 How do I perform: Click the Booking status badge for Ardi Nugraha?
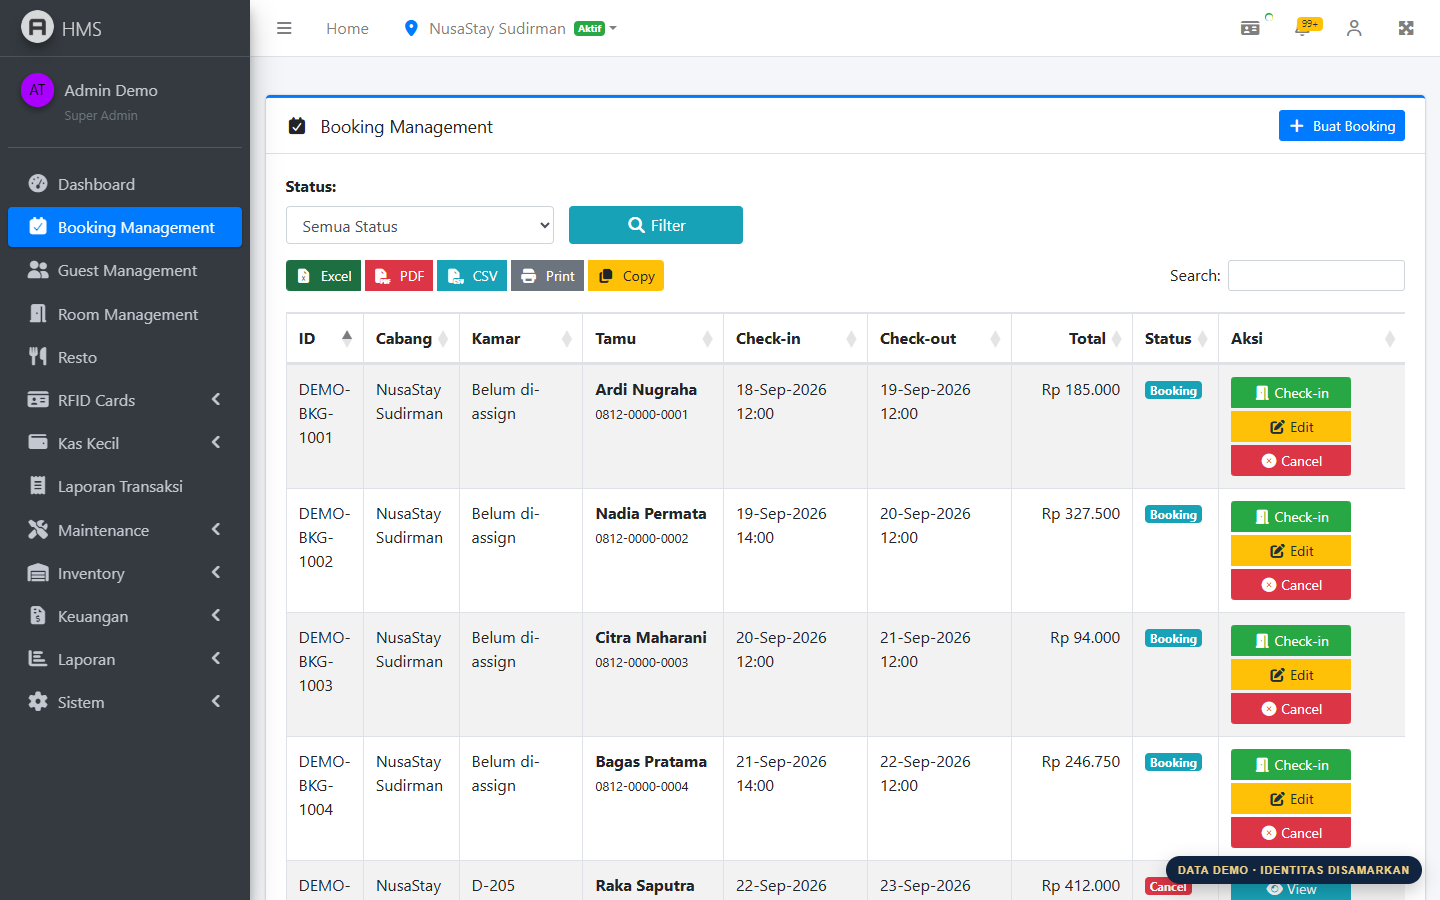[1173, 391]
